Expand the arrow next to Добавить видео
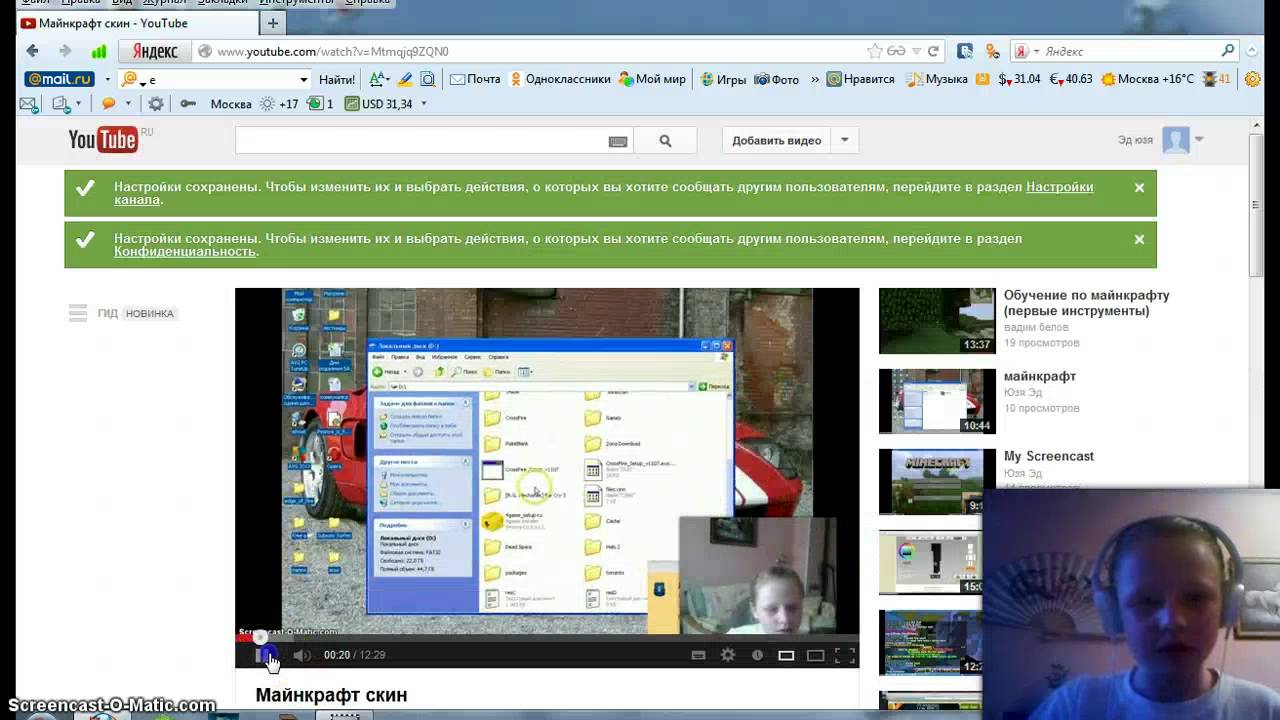Viewport: 1280px width, 720px height. pyautogui.click(x=844, y=141)
